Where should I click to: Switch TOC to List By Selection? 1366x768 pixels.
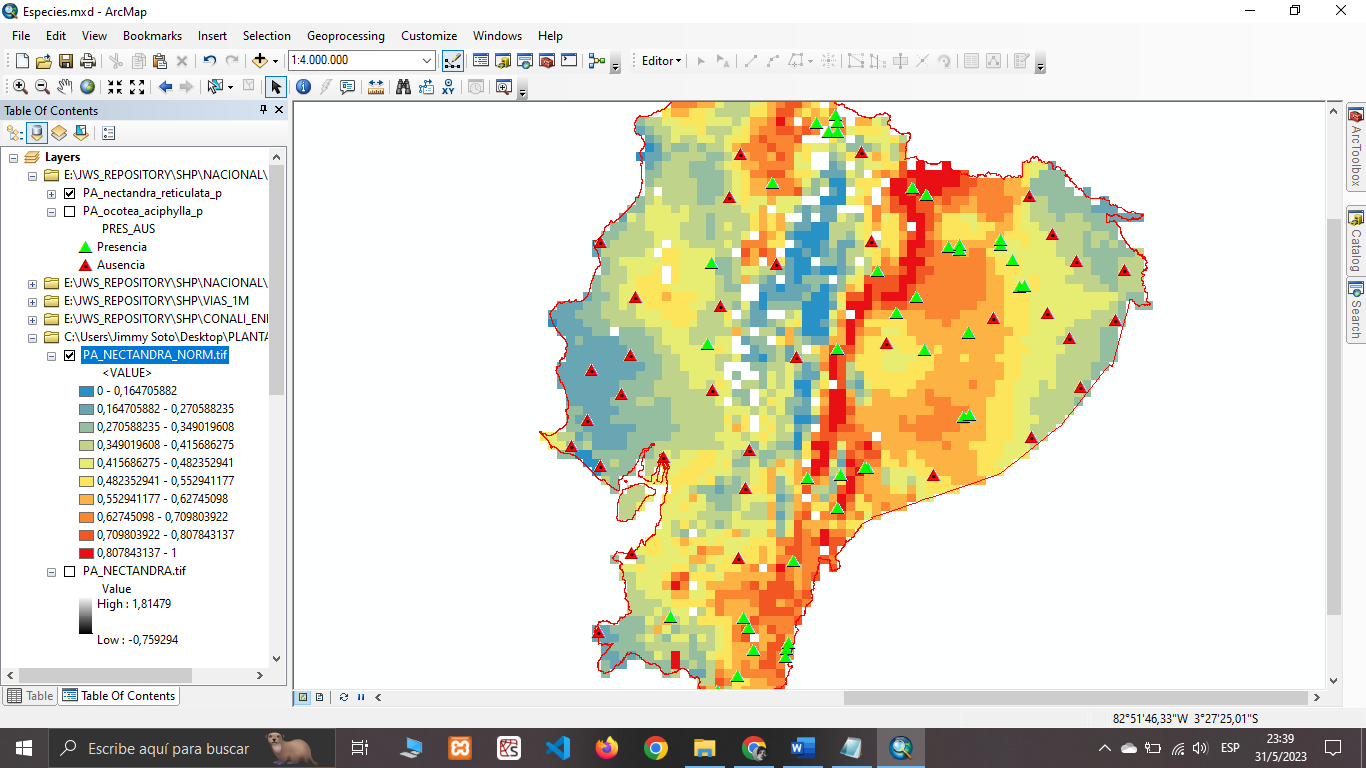pyautogui.click(x=81, y=132)
